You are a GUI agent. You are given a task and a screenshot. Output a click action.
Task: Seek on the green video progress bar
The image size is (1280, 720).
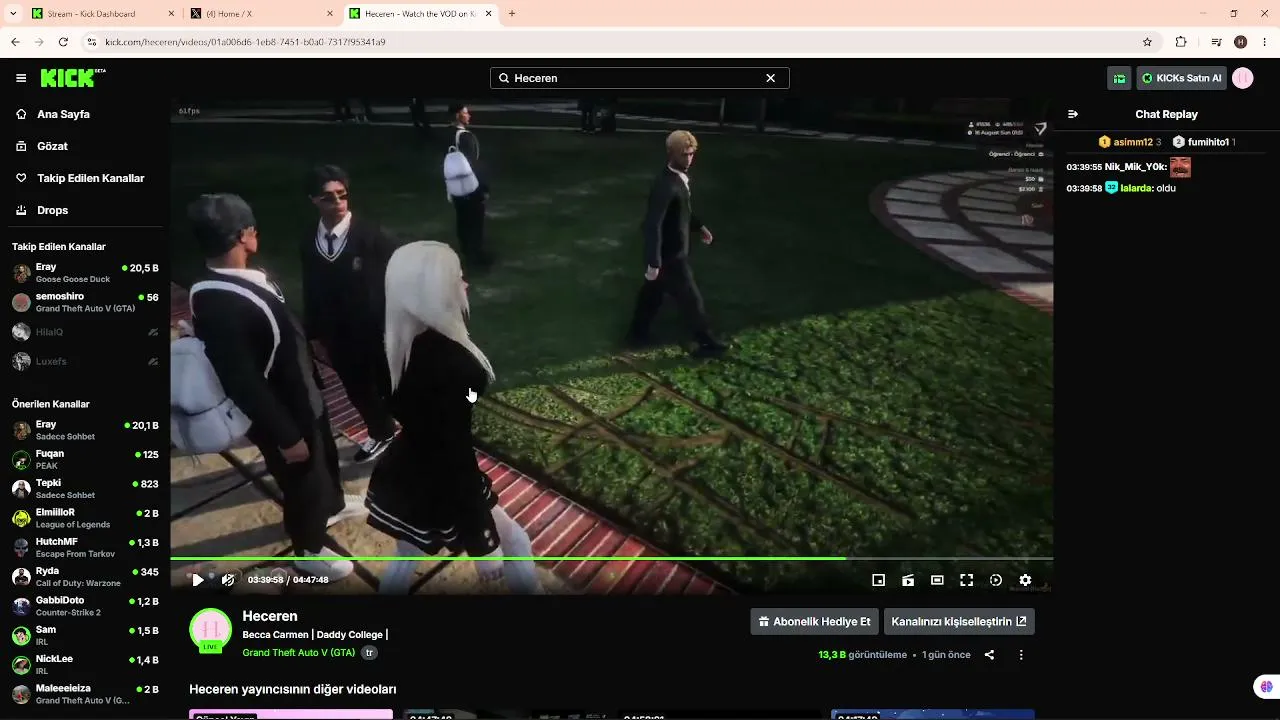pyautogui.click(x=611, y=558)
